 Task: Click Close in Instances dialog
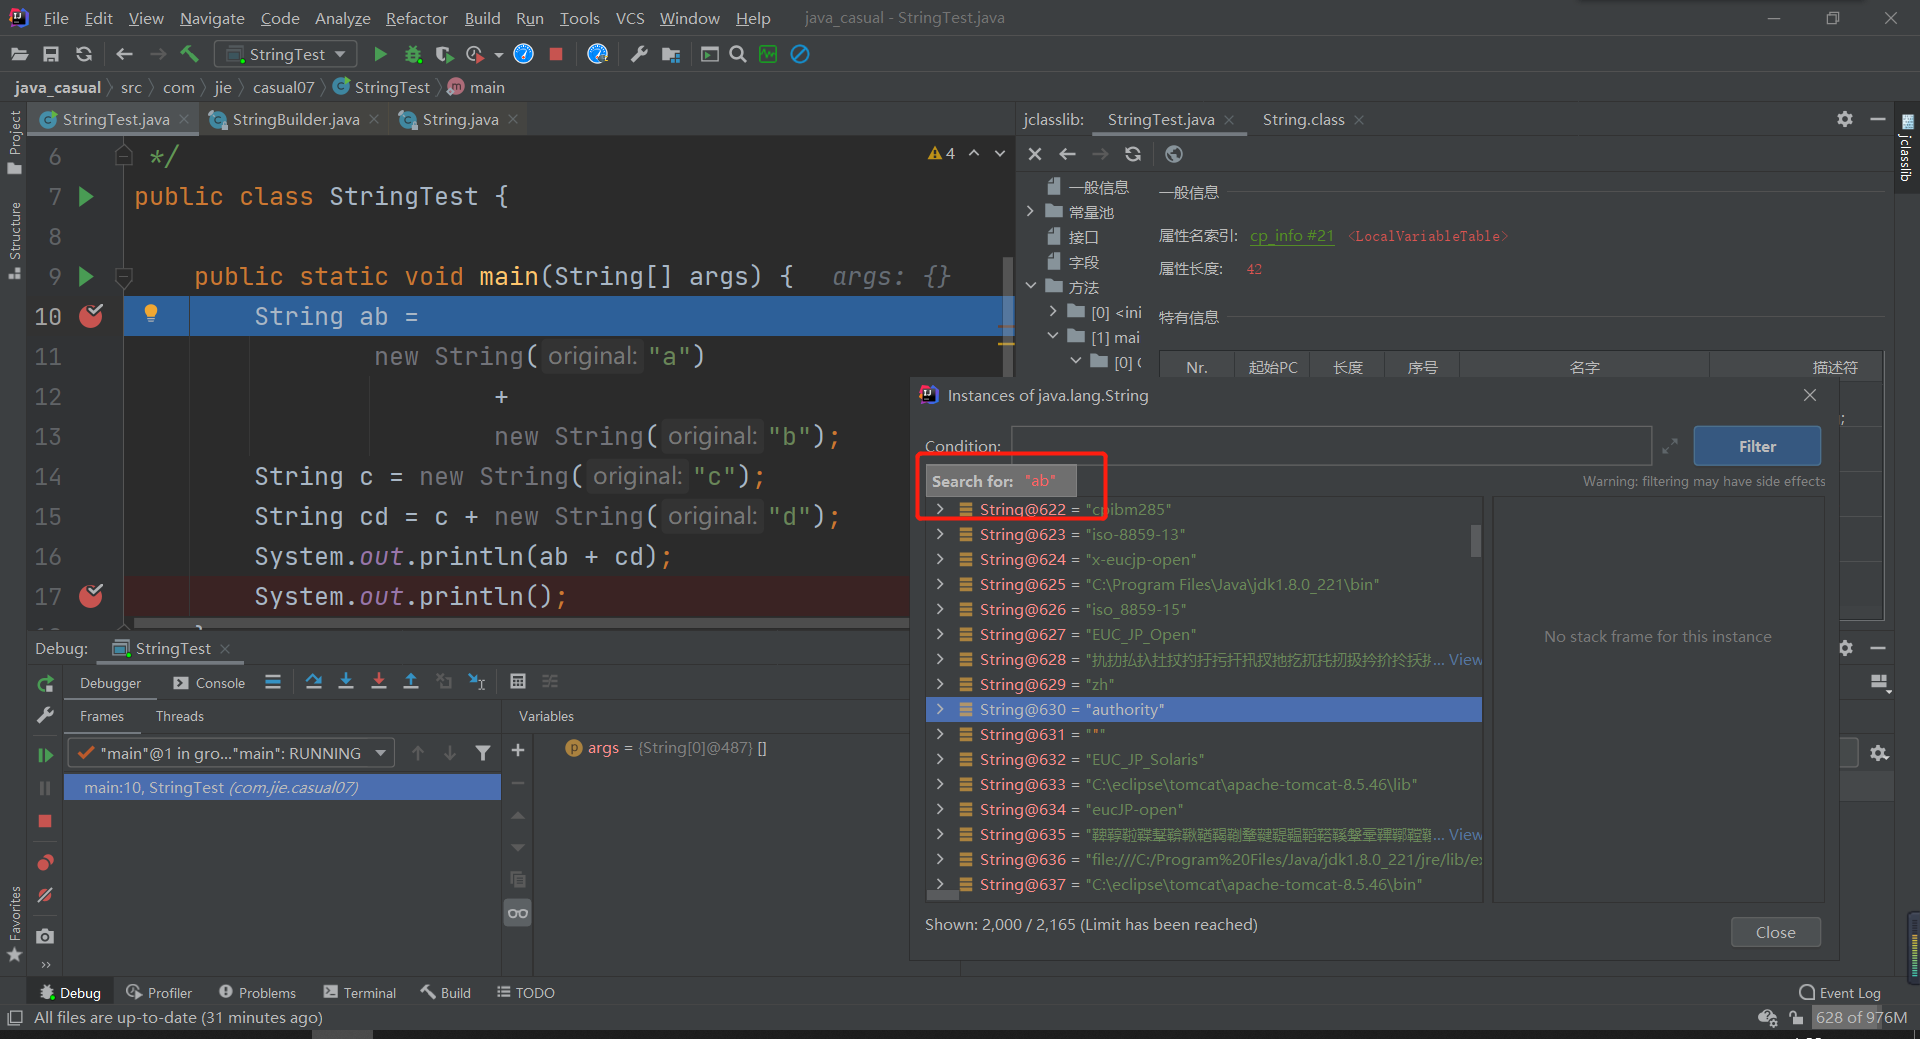(1775, 932)
